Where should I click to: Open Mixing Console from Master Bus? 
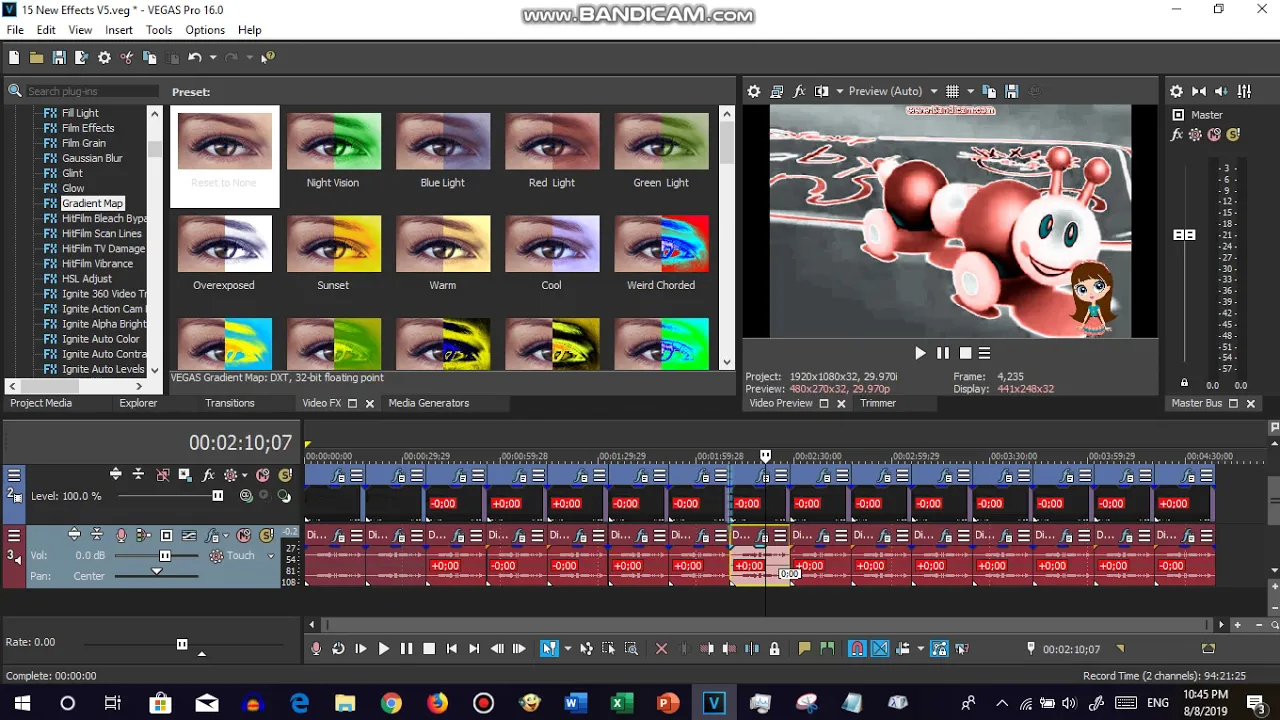[x=1244, y=91]
